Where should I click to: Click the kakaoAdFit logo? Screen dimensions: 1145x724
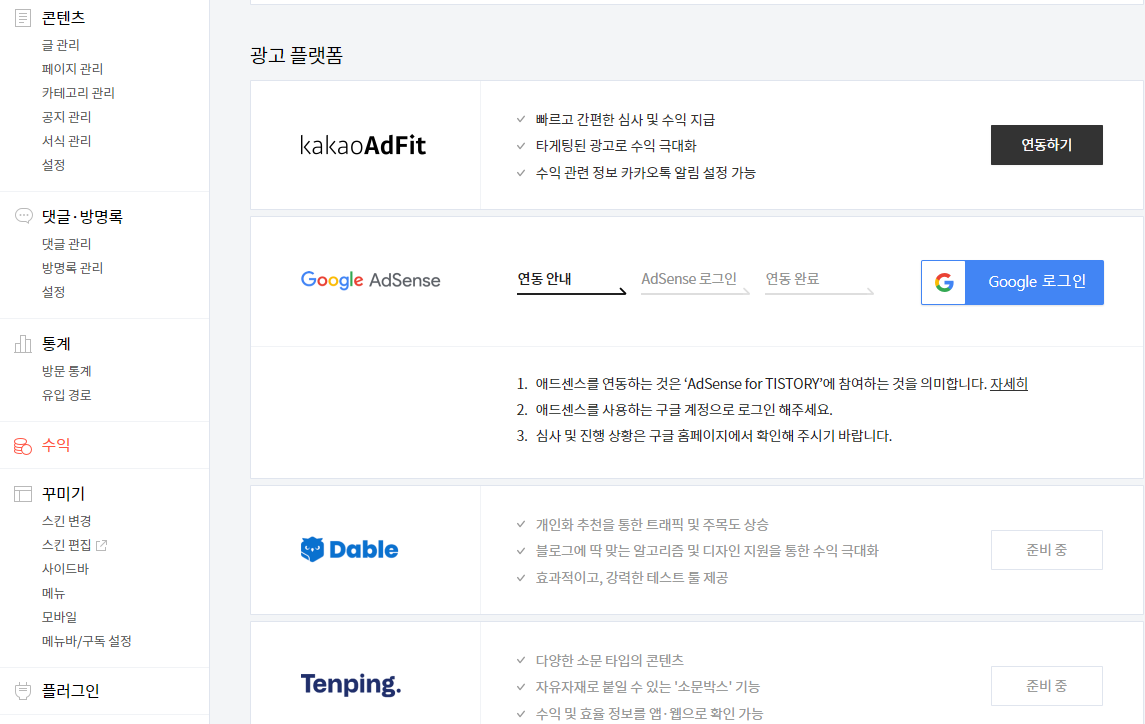coord(363,145)
